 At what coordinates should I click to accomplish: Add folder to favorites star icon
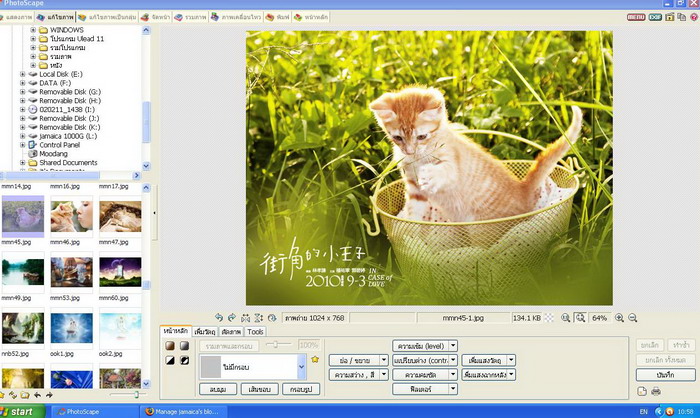click(2, 395)
